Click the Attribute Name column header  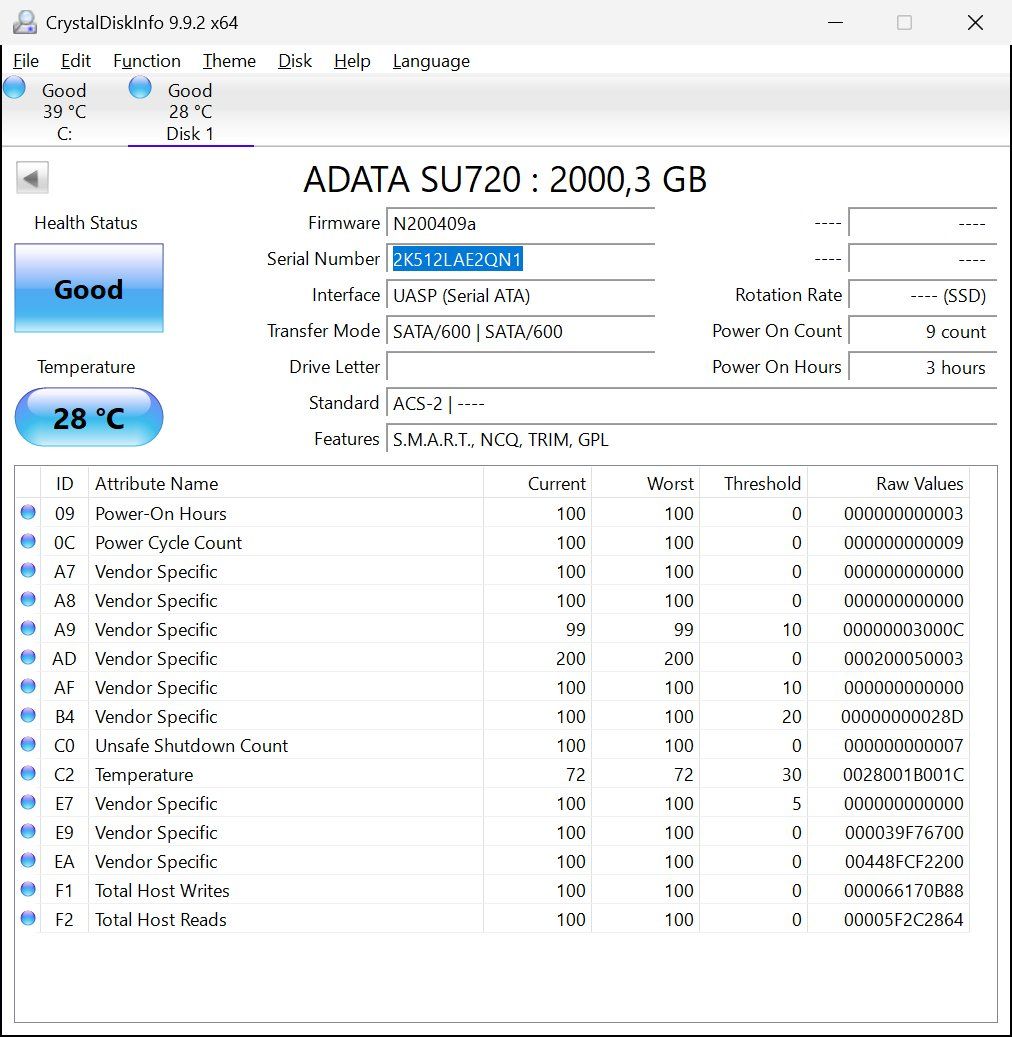(286, 483)
